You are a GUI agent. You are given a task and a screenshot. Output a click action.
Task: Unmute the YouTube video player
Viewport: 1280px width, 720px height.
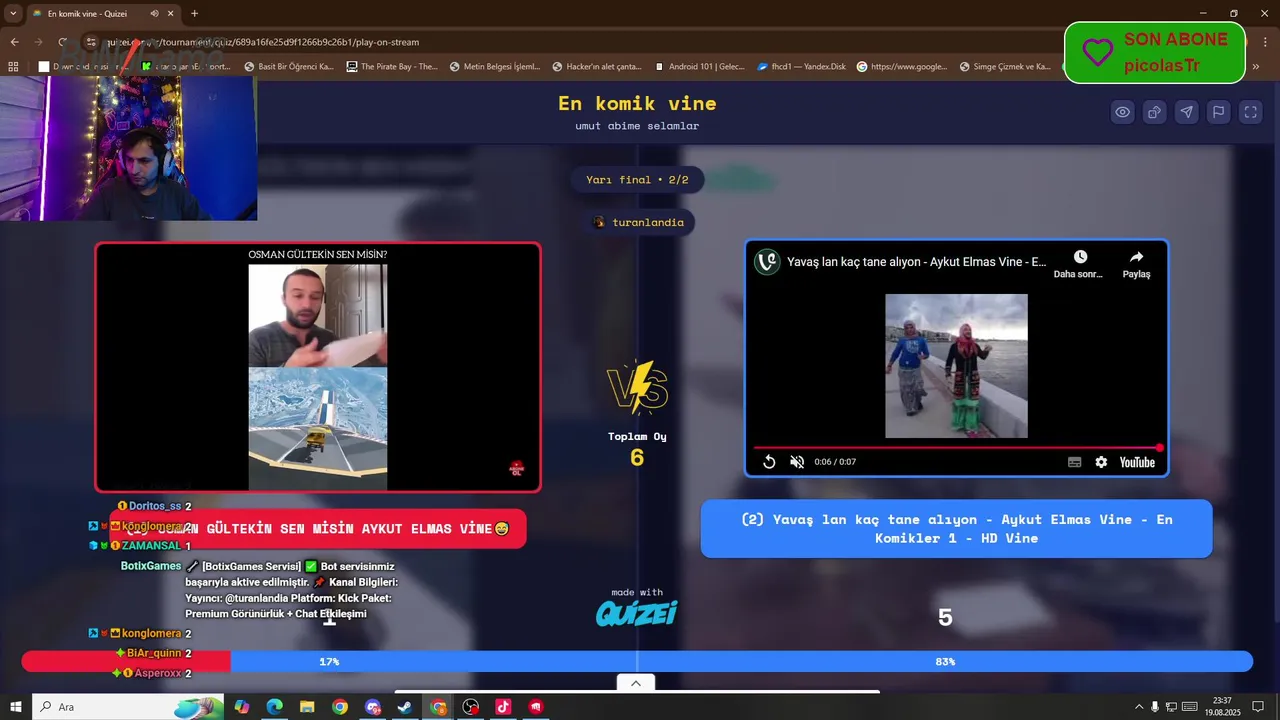[797, 462]
